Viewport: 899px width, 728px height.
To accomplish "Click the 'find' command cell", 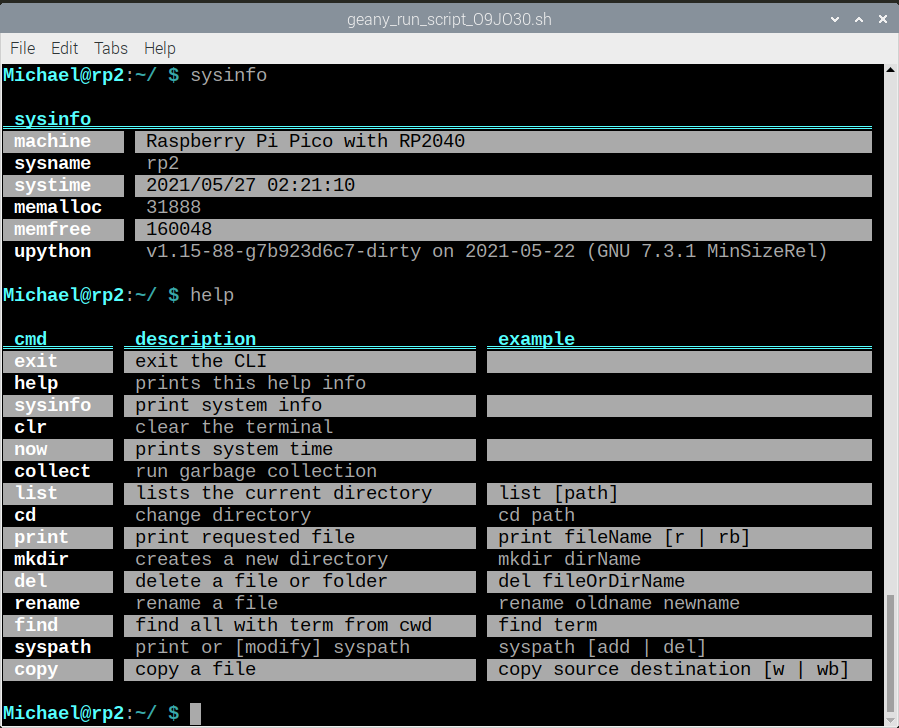I will coord(36,625).
